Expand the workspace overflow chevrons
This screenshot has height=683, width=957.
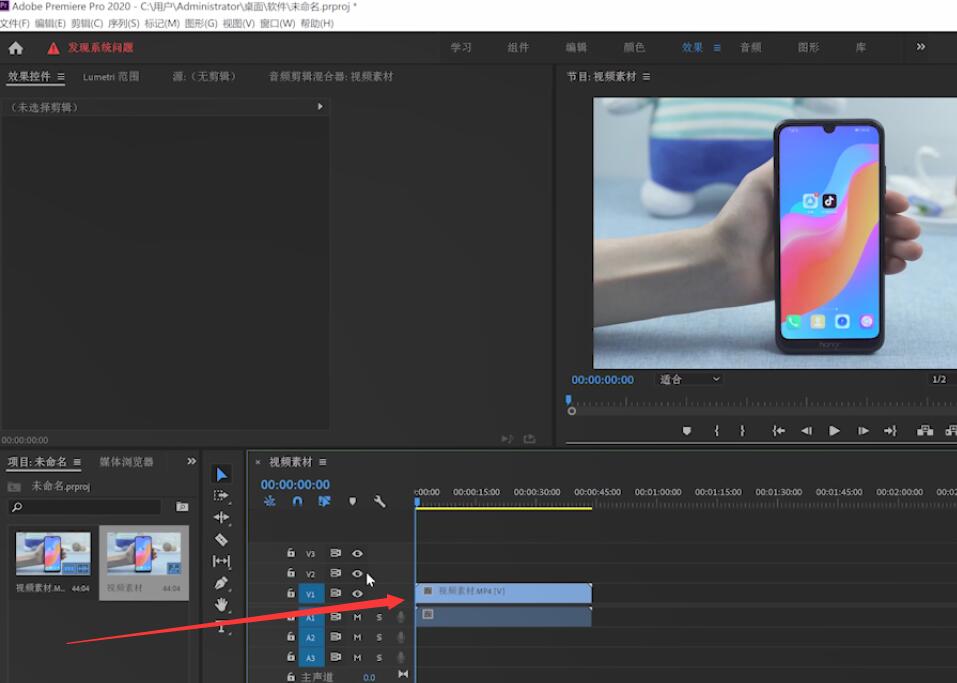(x=921, y=47)
